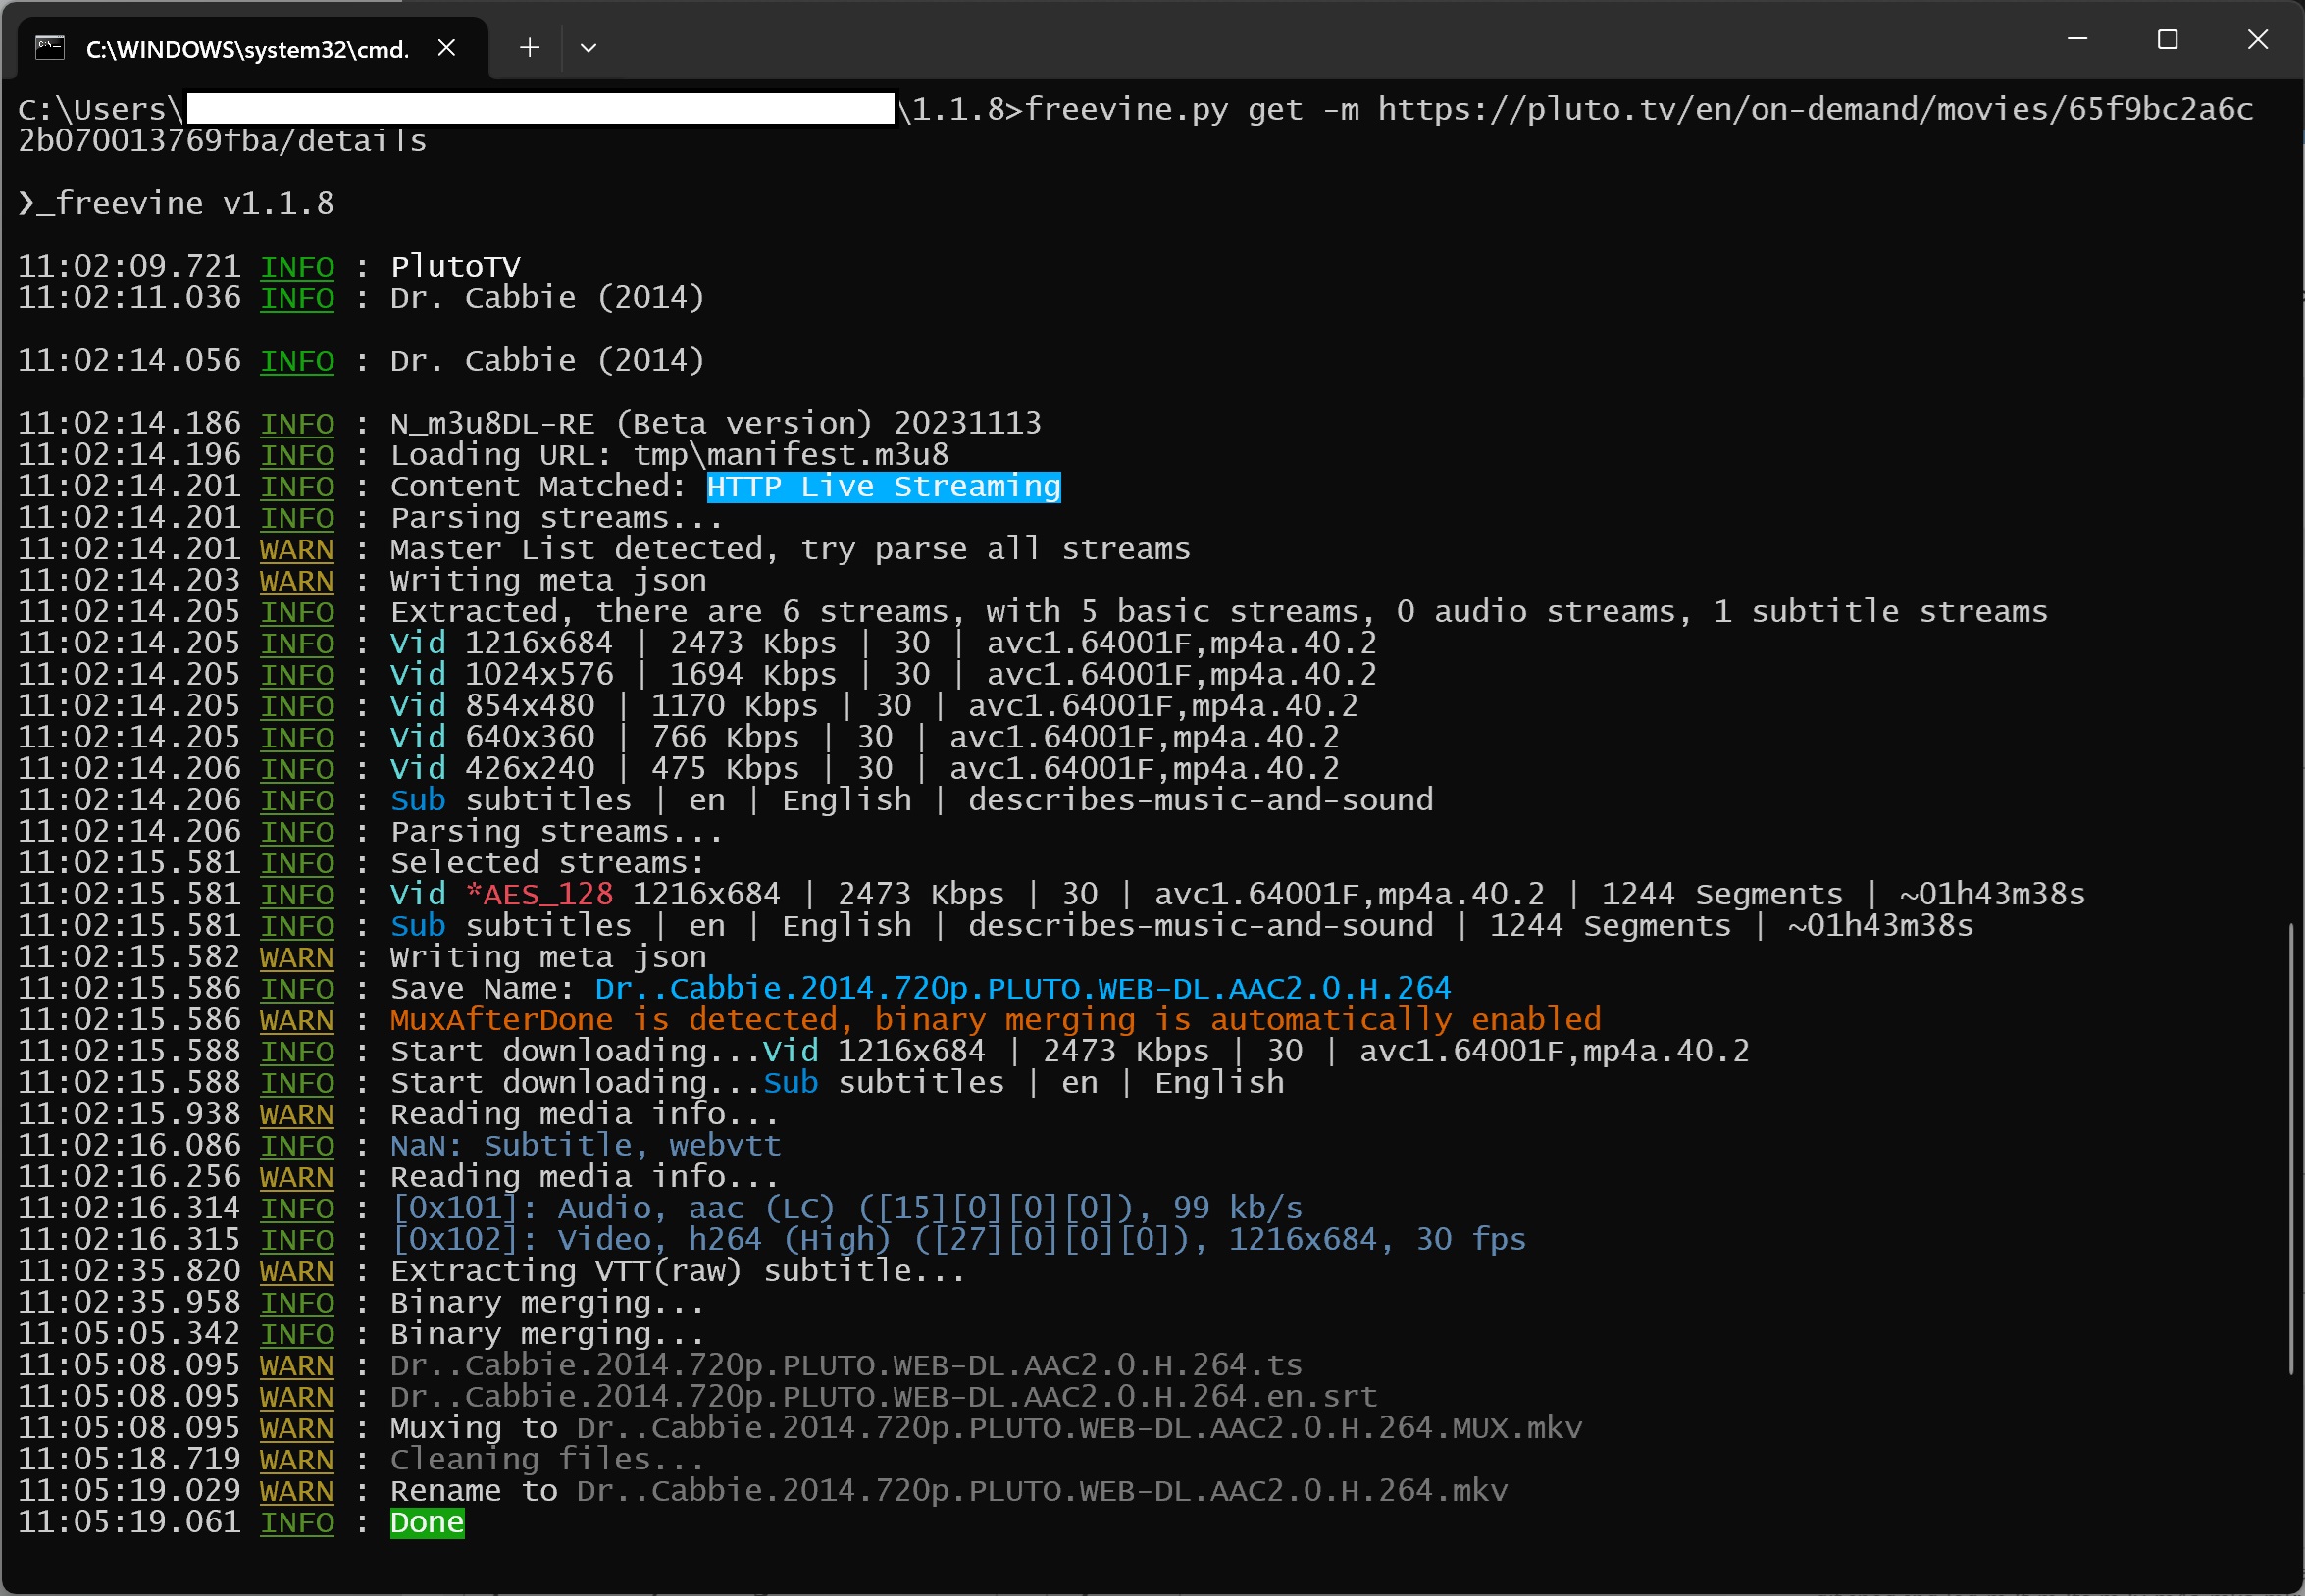This screenshot has width=2305, height=1596.
Task: Close the terminal window
Action: 2257,39
